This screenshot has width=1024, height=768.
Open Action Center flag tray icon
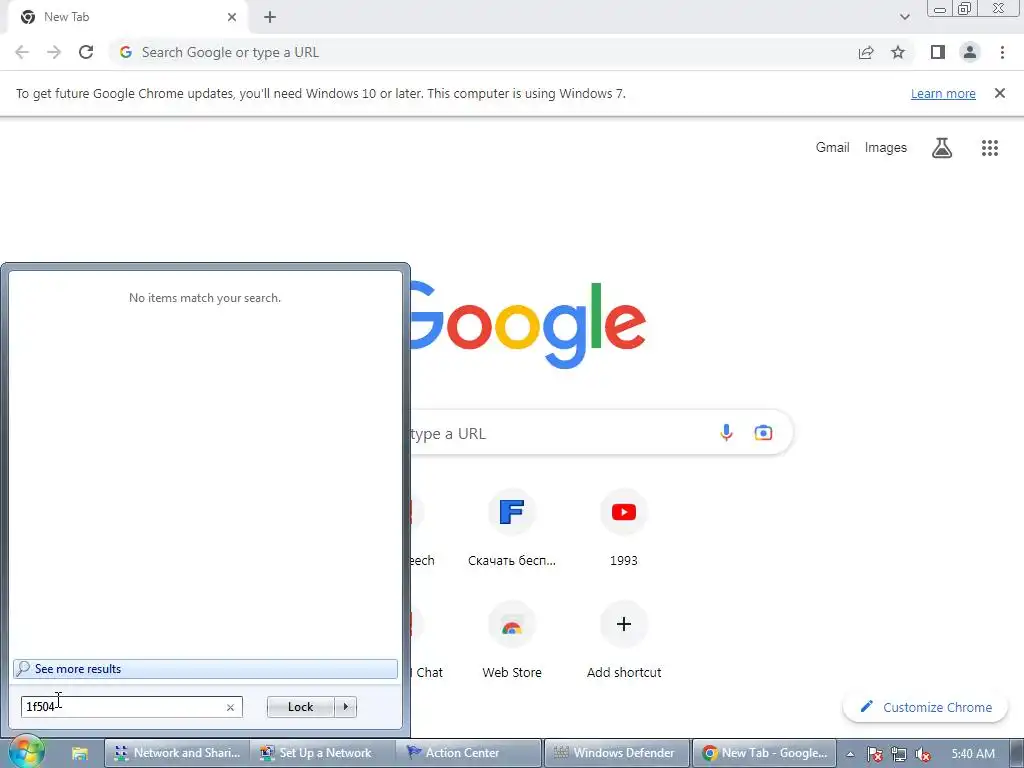[874, 754]
